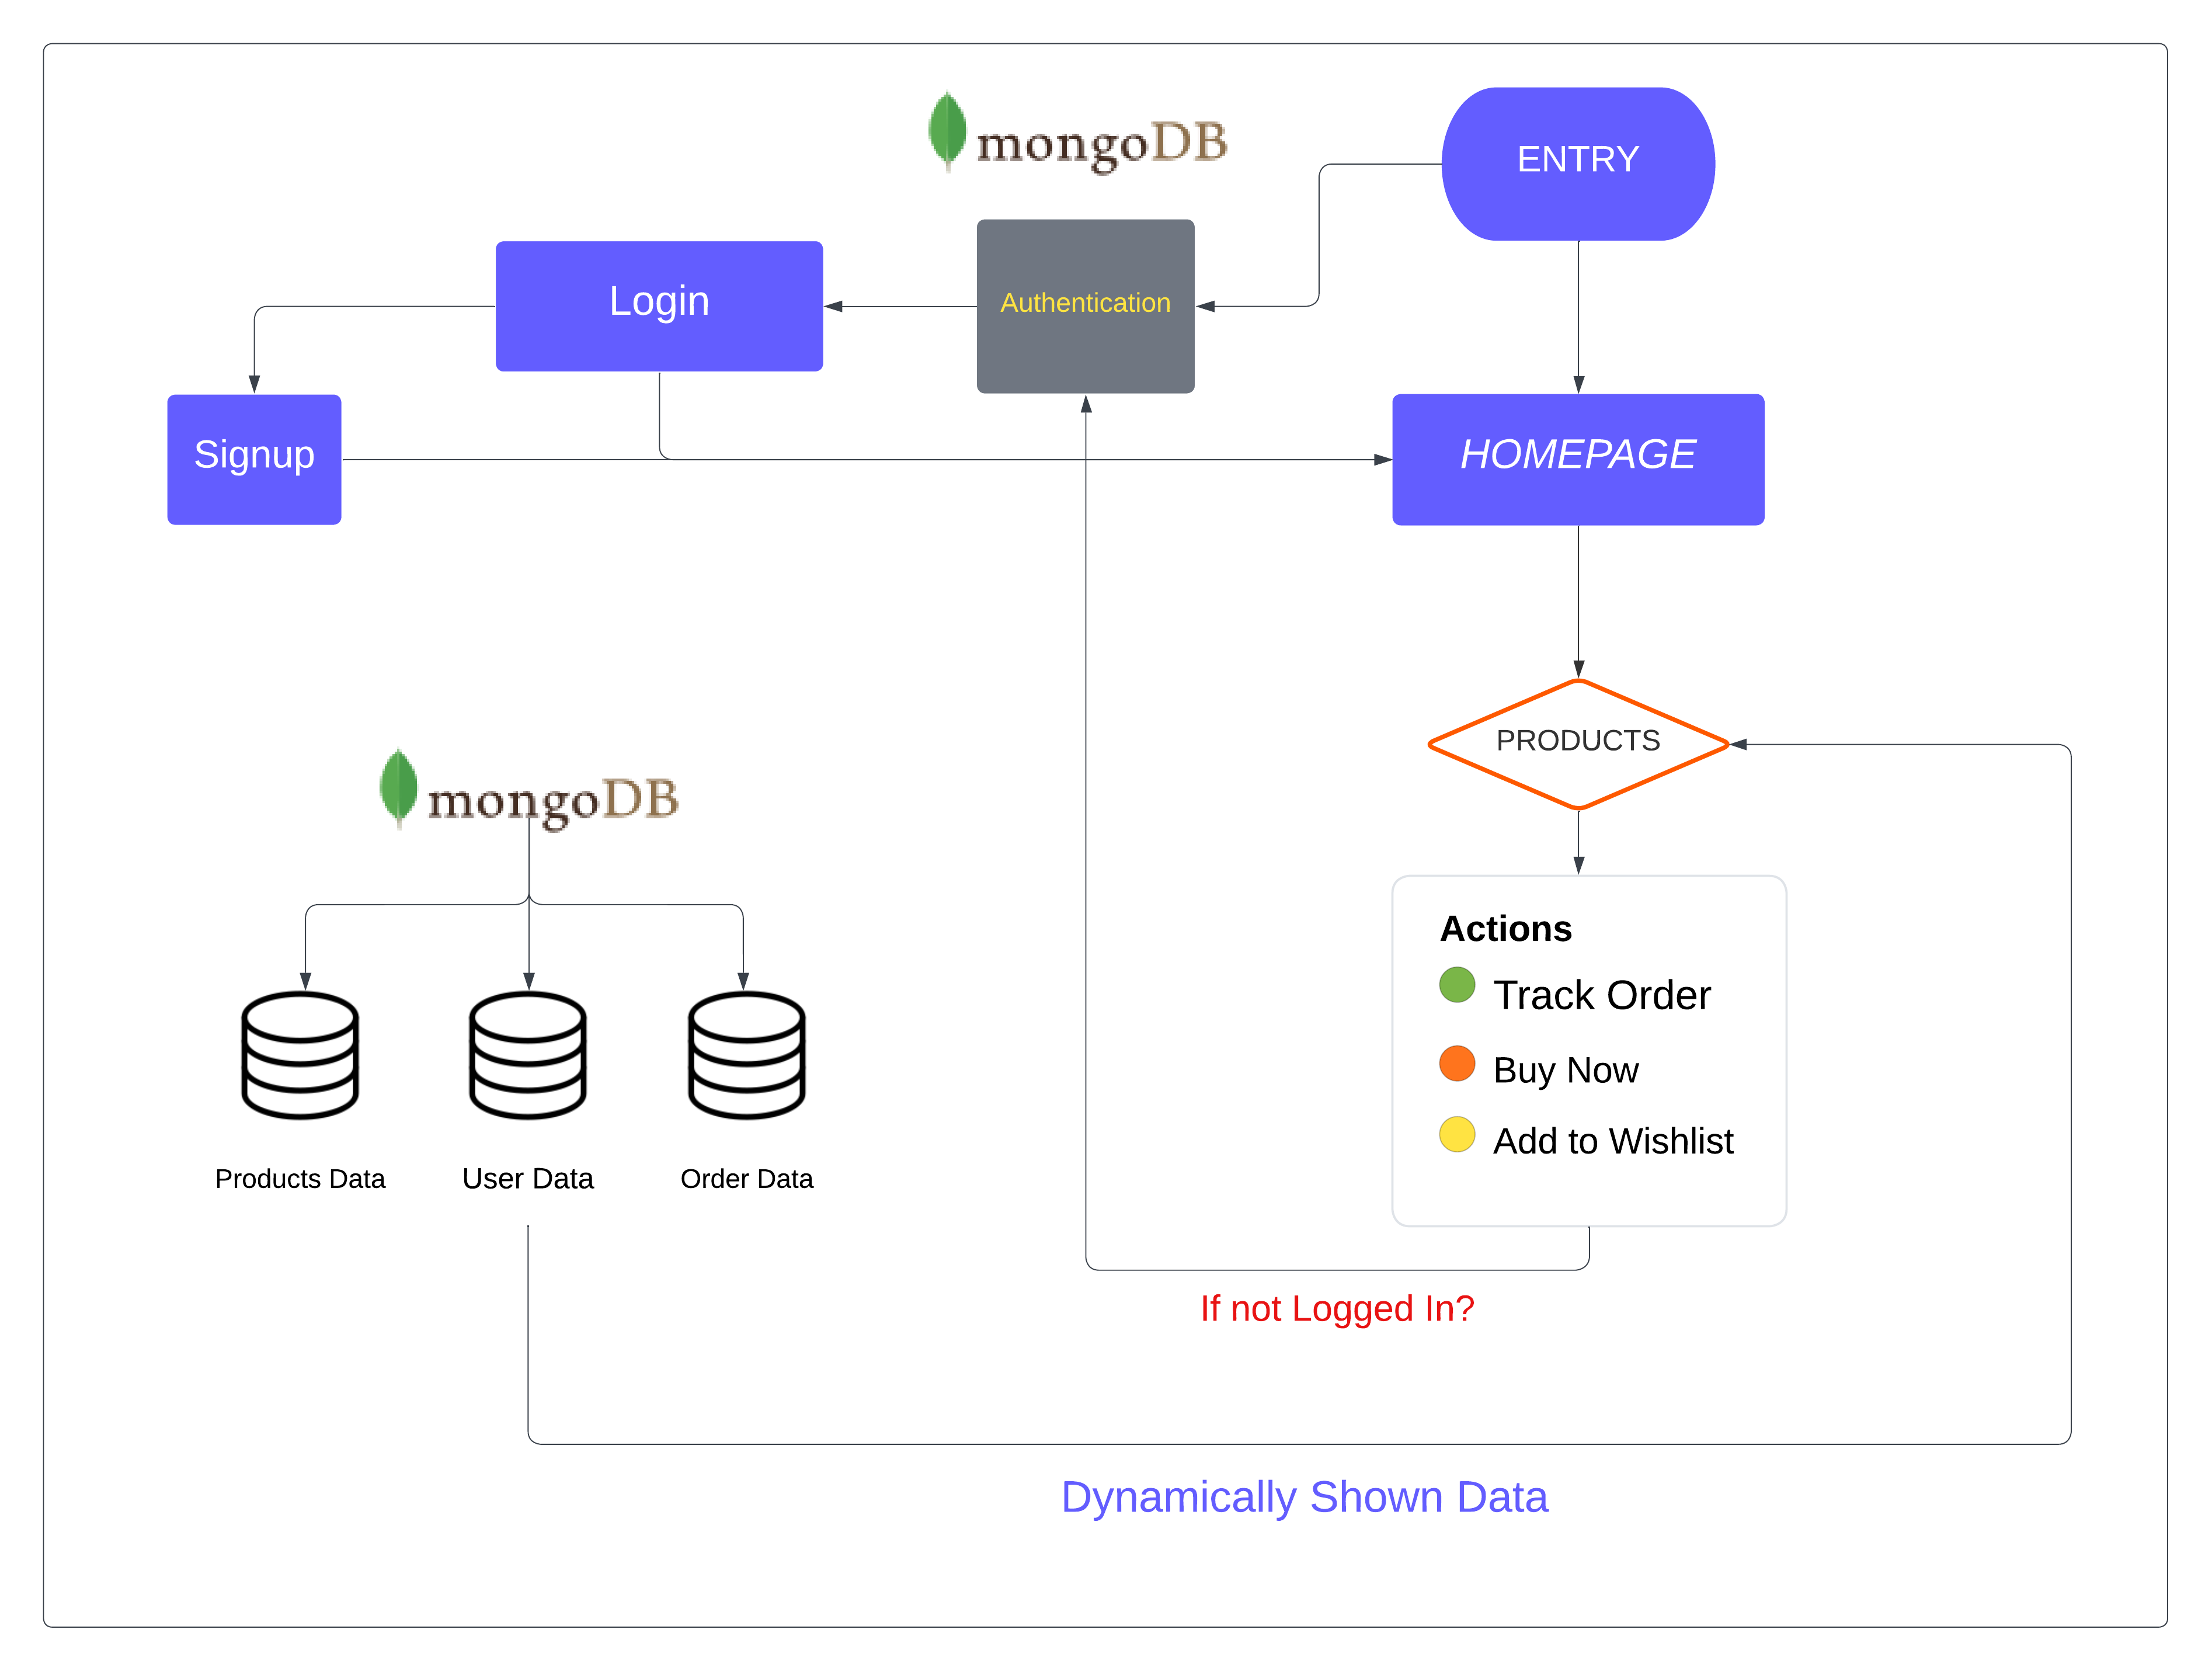Click the Order Data database icon
The height and width of the screenshot is (1671, 2212).
tap(746, 1055)
